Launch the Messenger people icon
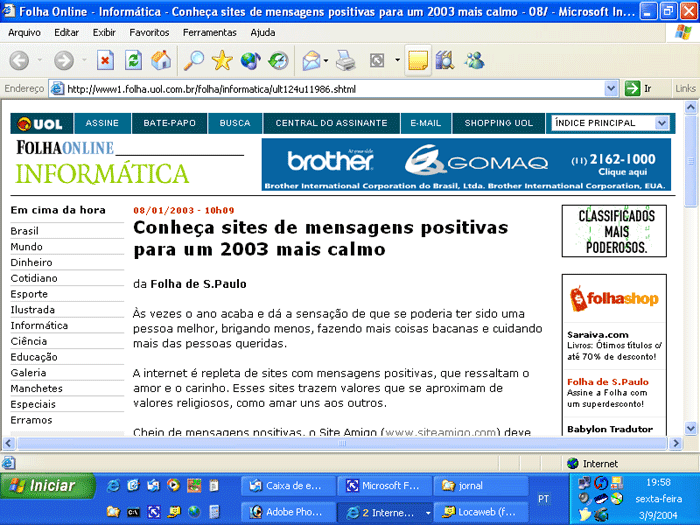Image resolution: width=700 pixels, height=525 pixels. click(x=474, y=60)
